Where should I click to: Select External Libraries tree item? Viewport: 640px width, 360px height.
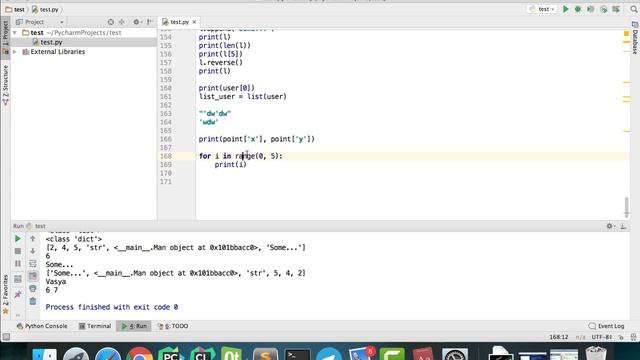click(x=58, y=52)
